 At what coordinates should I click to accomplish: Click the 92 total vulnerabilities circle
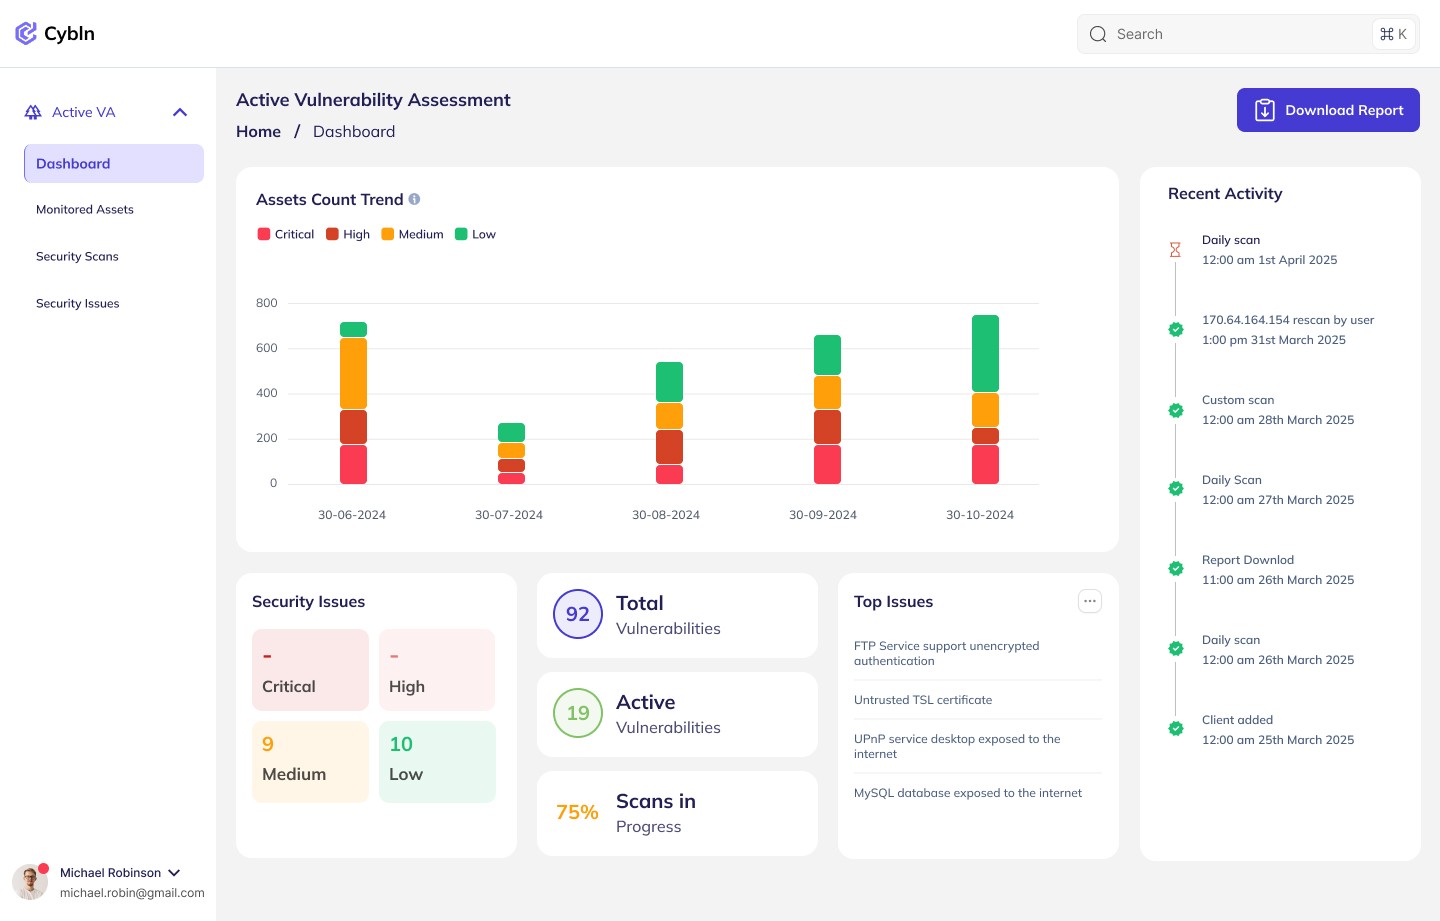click(x=578, y=614)
